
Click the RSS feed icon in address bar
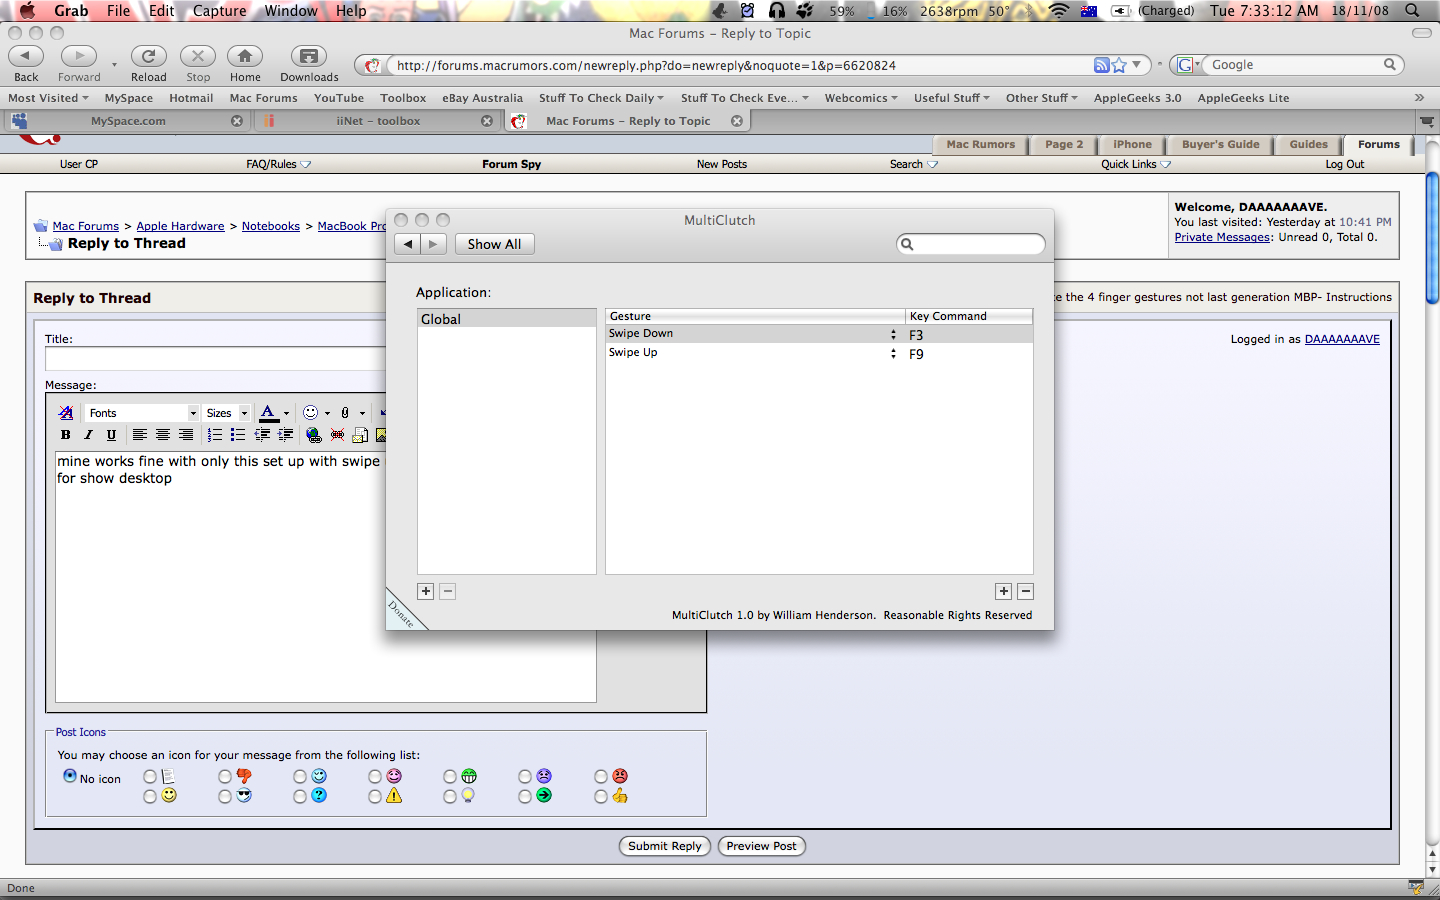point(1101,65)
